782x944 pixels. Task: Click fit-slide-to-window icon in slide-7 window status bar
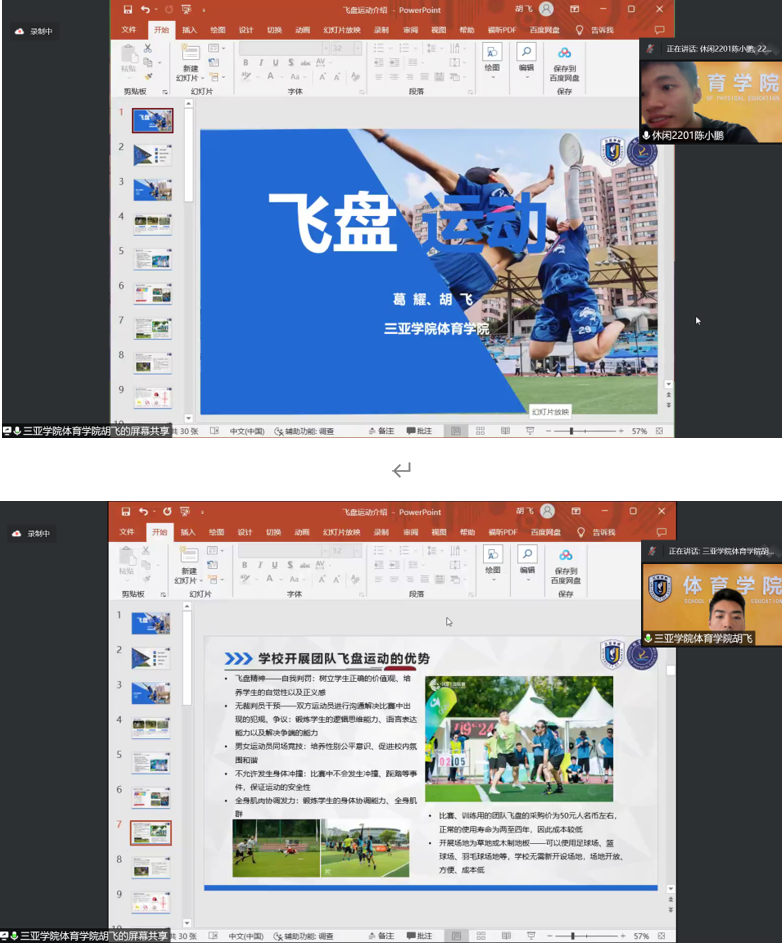[x=661, y=936]
